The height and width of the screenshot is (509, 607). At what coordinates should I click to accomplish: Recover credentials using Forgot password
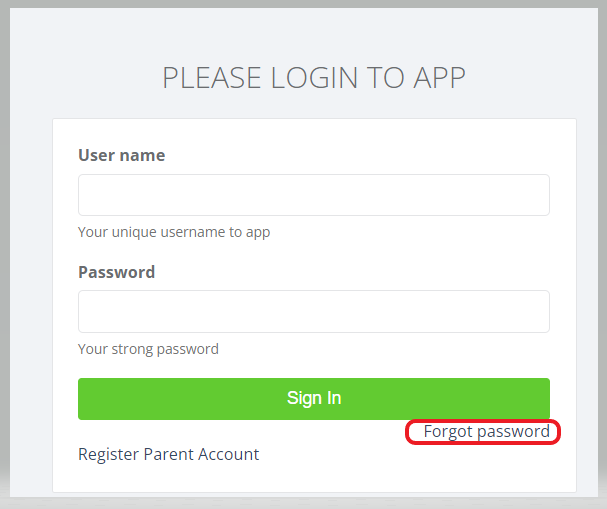pyautogui.click(x=486, y=432)
